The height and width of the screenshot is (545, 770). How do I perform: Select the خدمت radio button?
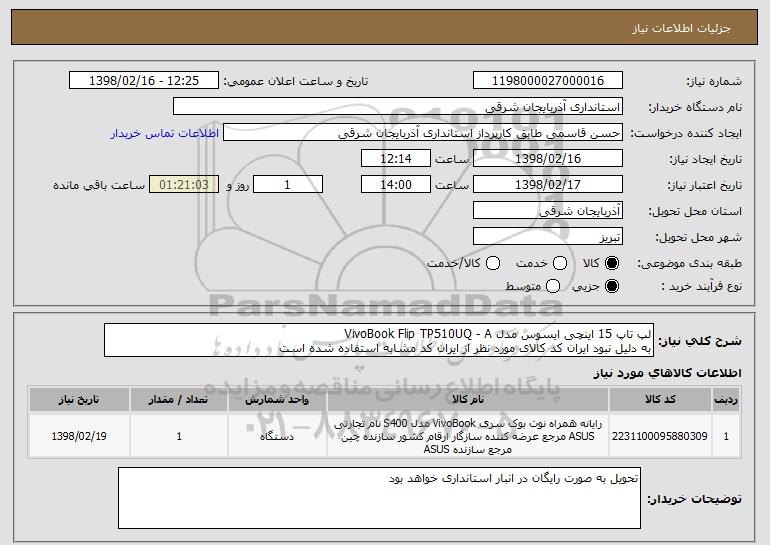point(560,263)
